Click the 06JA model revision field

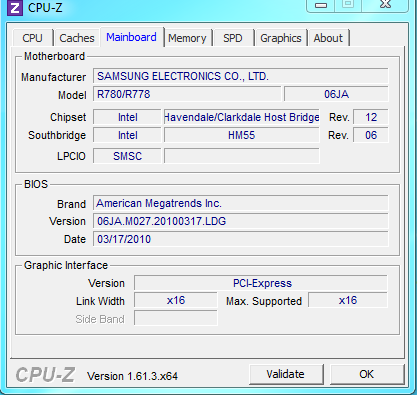point(336,94)
